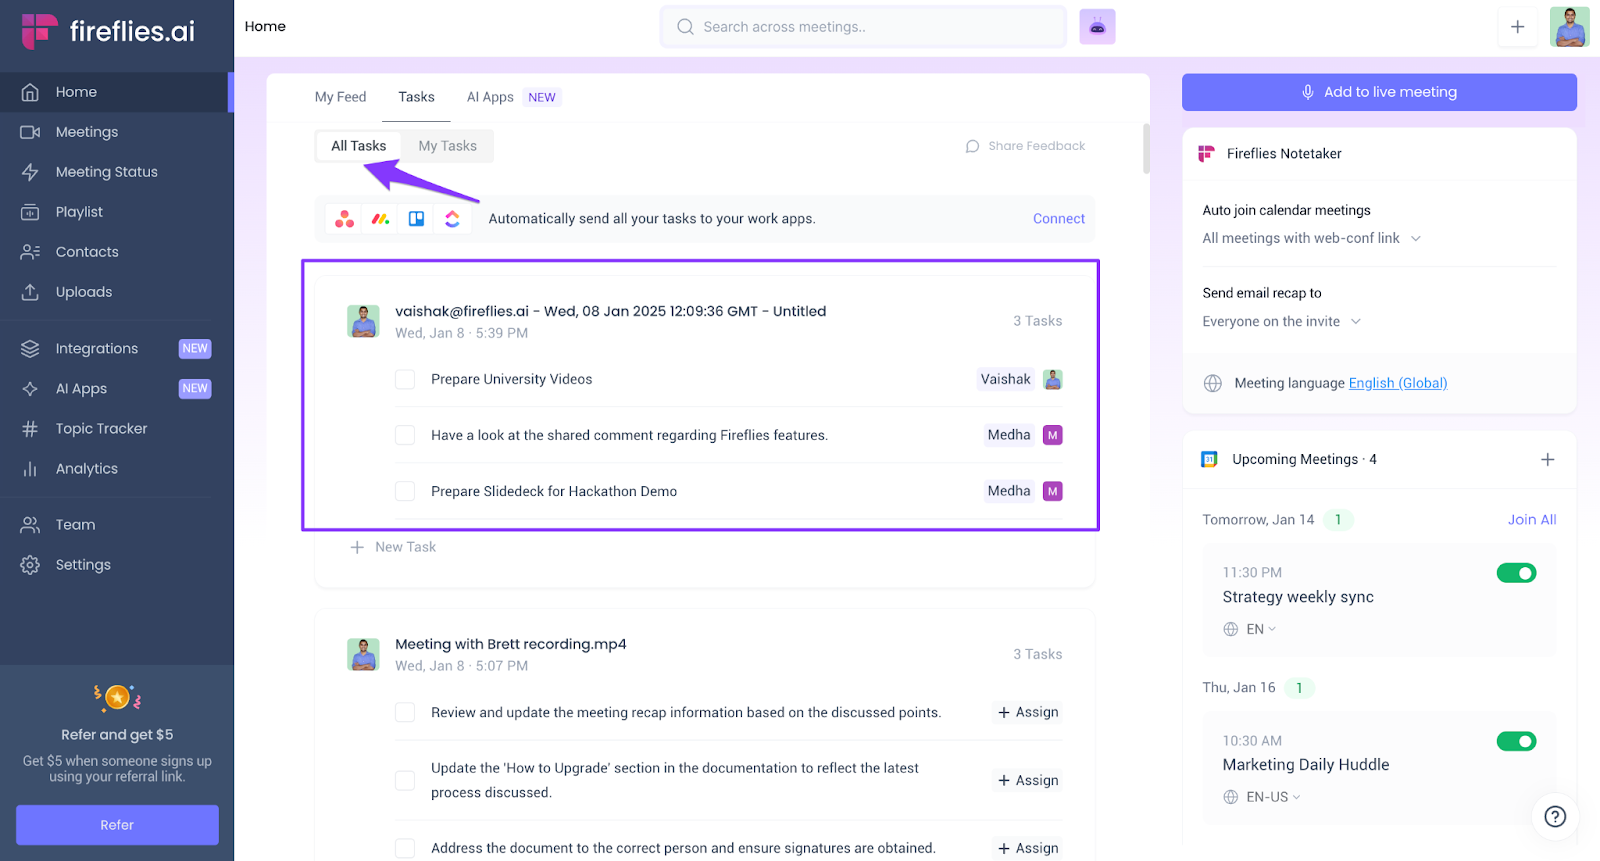Open Marketing Daily Huddle meeting
The height and width of the screenshot is (861, 1600).
point(1305,765)
